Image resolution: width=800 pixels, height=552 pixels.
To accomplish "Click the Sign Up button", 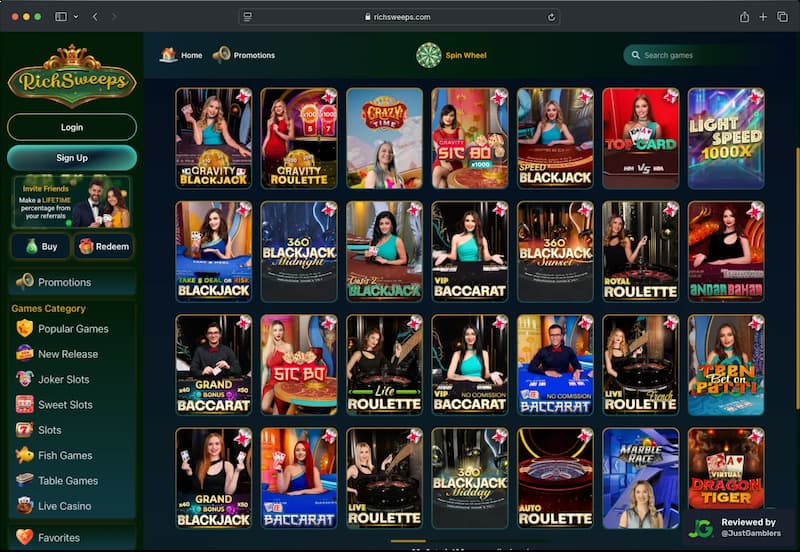I will (x=72, y=158).
